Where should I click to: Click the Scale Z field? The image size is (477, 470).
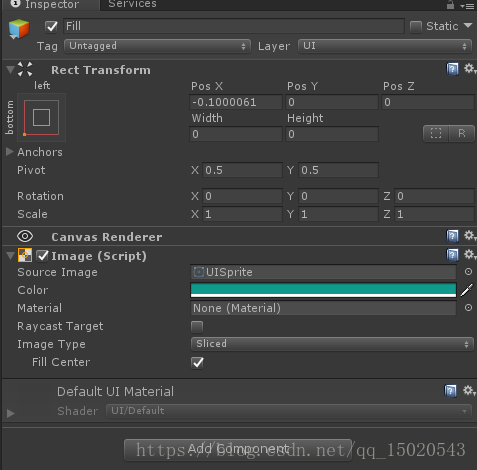[434, 214]
